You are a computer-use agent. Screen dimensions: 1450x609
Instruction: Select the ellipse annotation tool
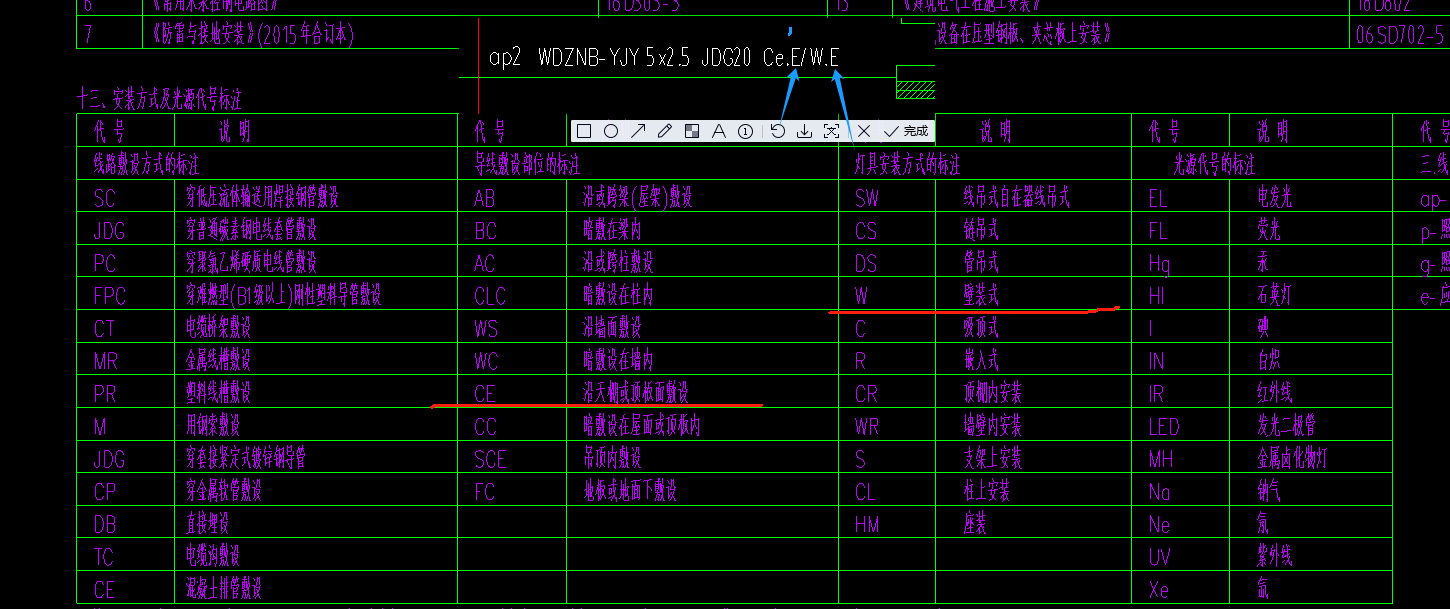click(611, 131)
